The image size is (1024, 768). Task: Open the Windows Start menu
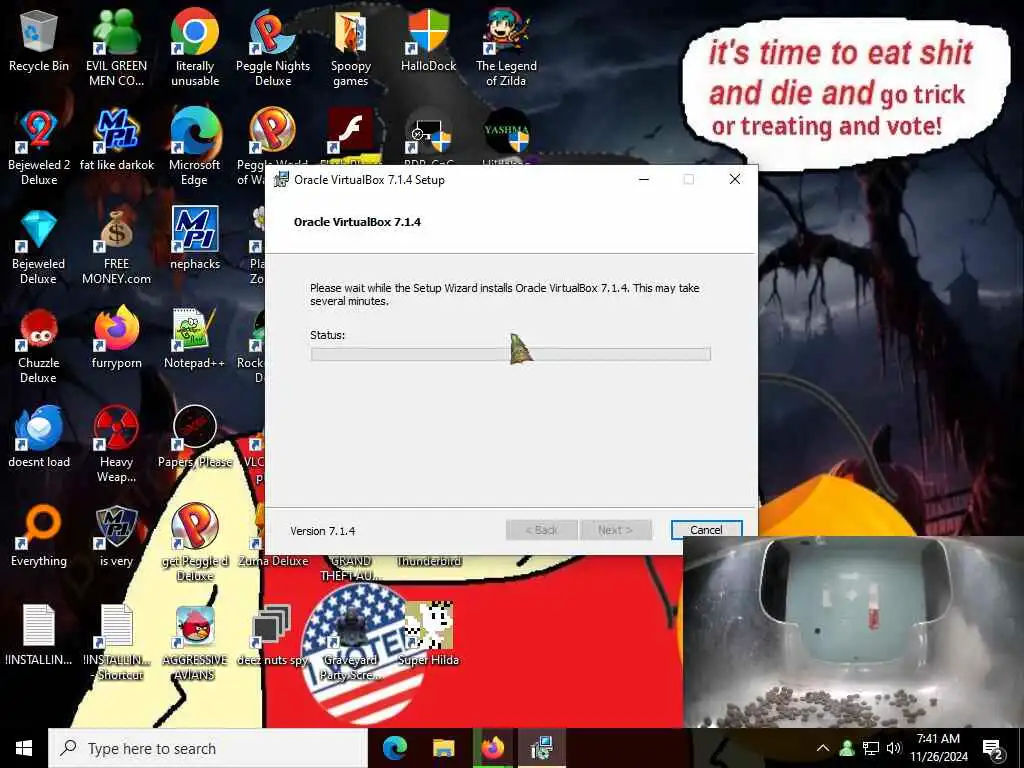[x=24, y=748]
